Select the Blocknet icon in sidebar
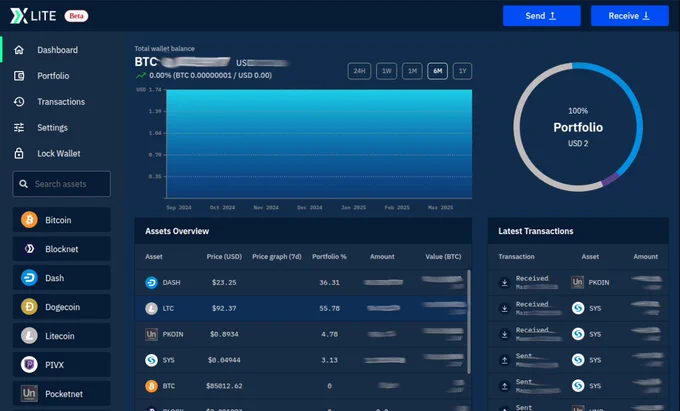 click(x=29, y=249)
